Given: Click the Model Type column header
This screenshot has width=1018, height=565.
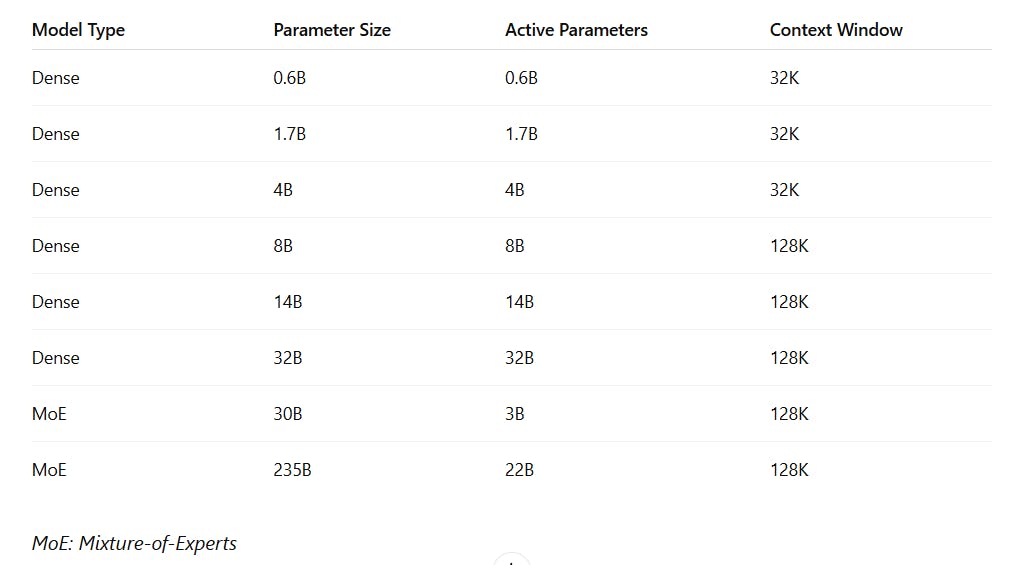Looking at the screenshot, I should pos(78,31).
